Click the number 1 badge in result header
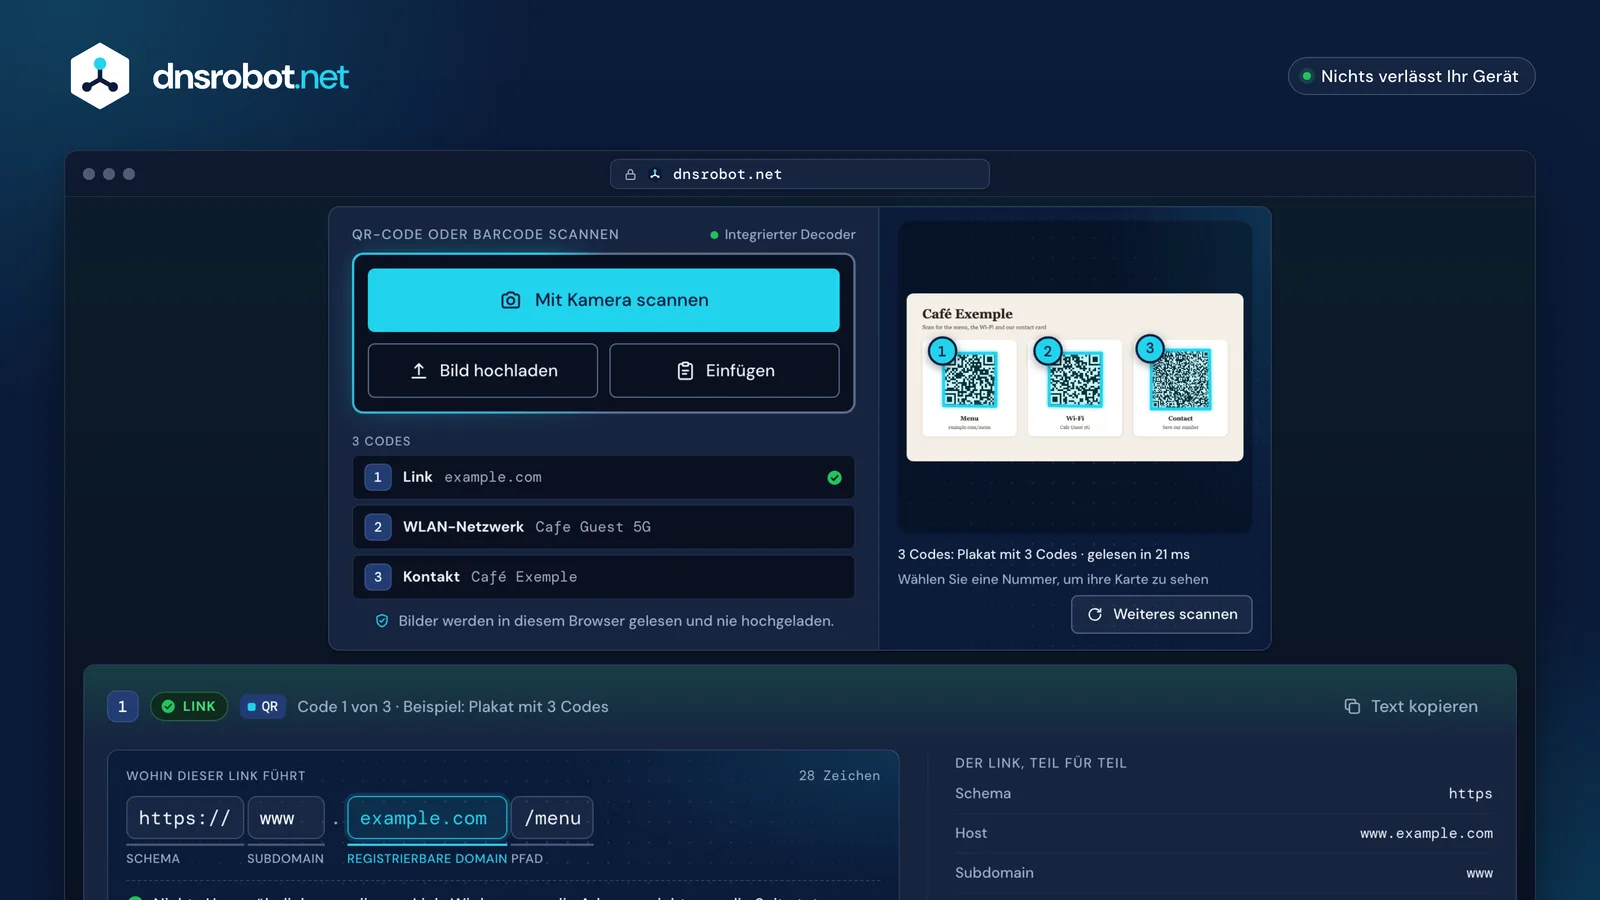This screenshot has height=900, width=1600. pyautogui.click(x=123, y=706)
